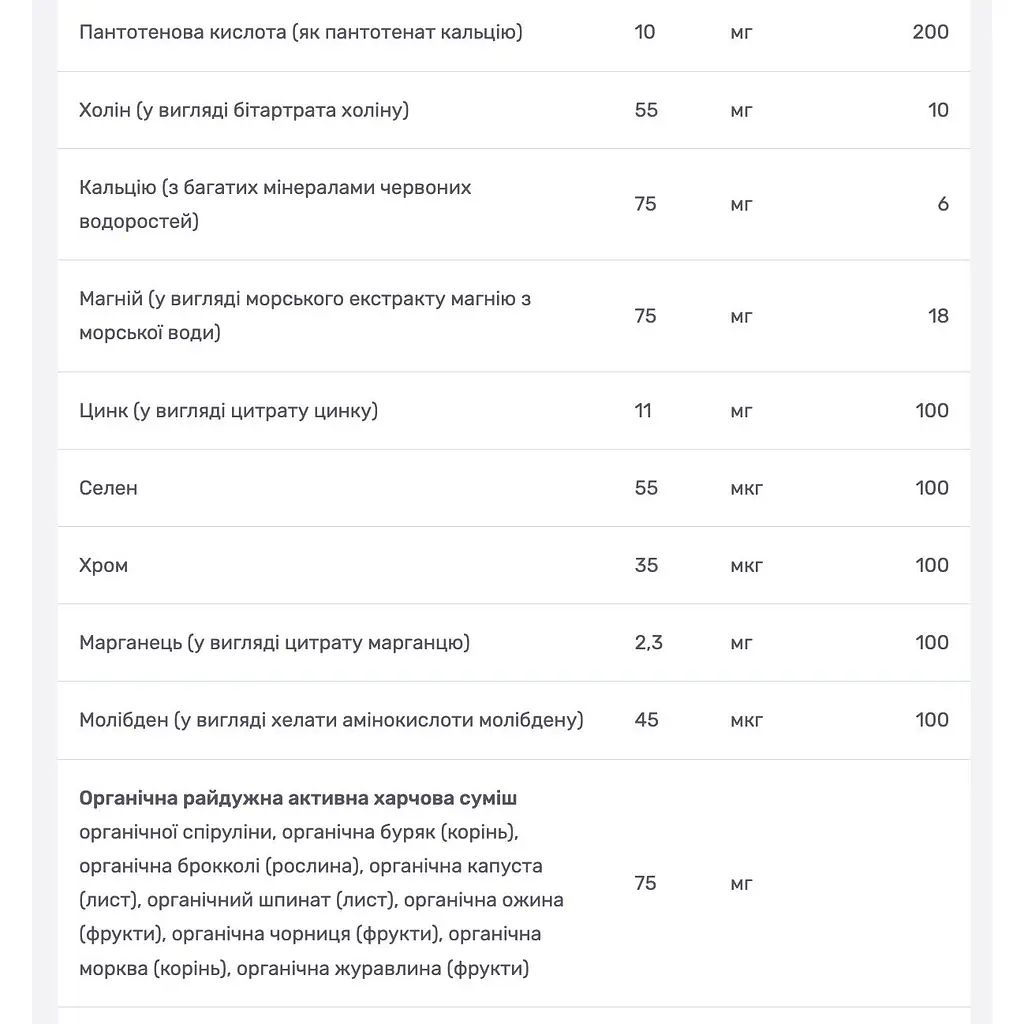Click the Молібден хелати амінокислоти label

[332, 720]
